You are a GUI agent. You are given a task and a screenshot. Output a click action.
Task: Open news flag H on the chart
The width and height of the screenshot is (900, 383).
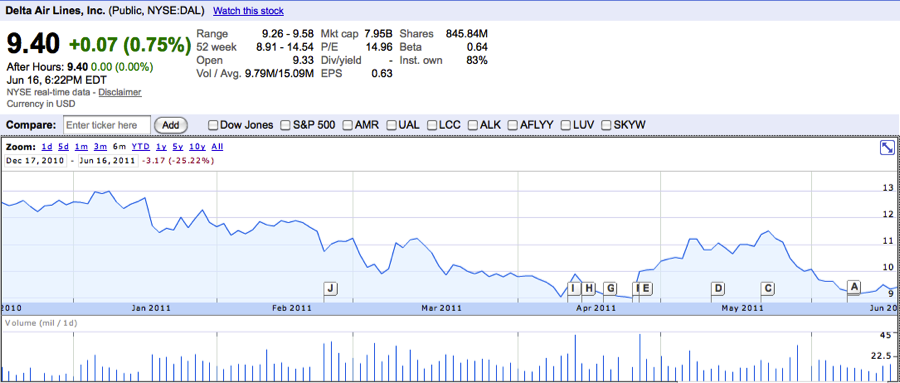pos(589,288)
